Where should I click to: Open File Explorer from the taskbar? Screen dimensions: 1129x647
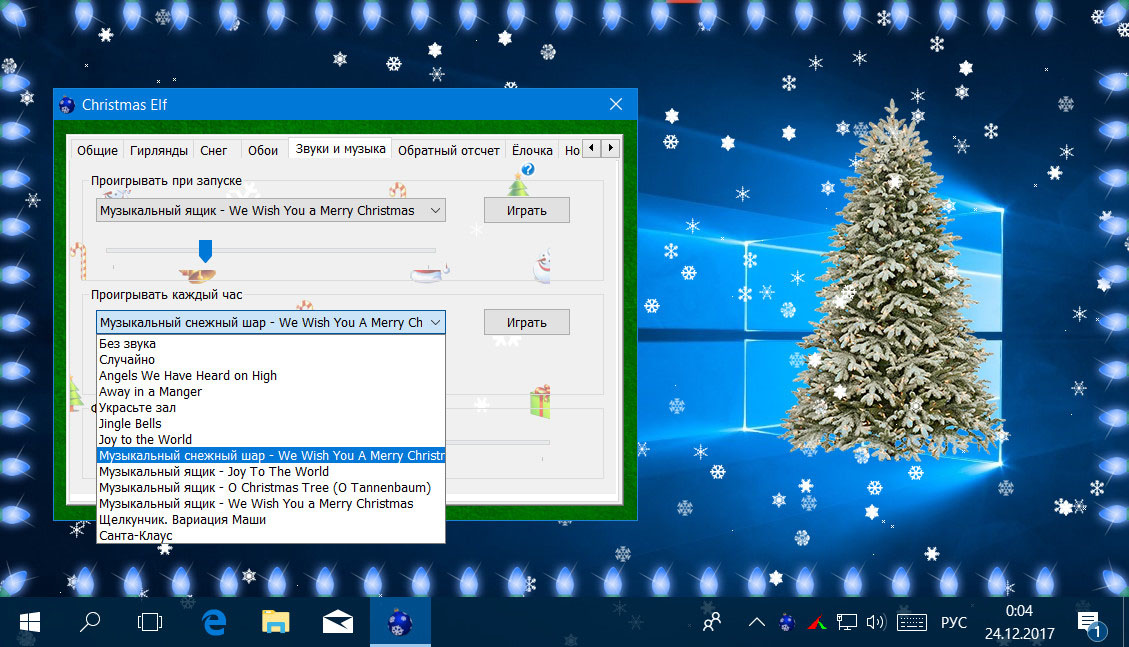[275, 622]
